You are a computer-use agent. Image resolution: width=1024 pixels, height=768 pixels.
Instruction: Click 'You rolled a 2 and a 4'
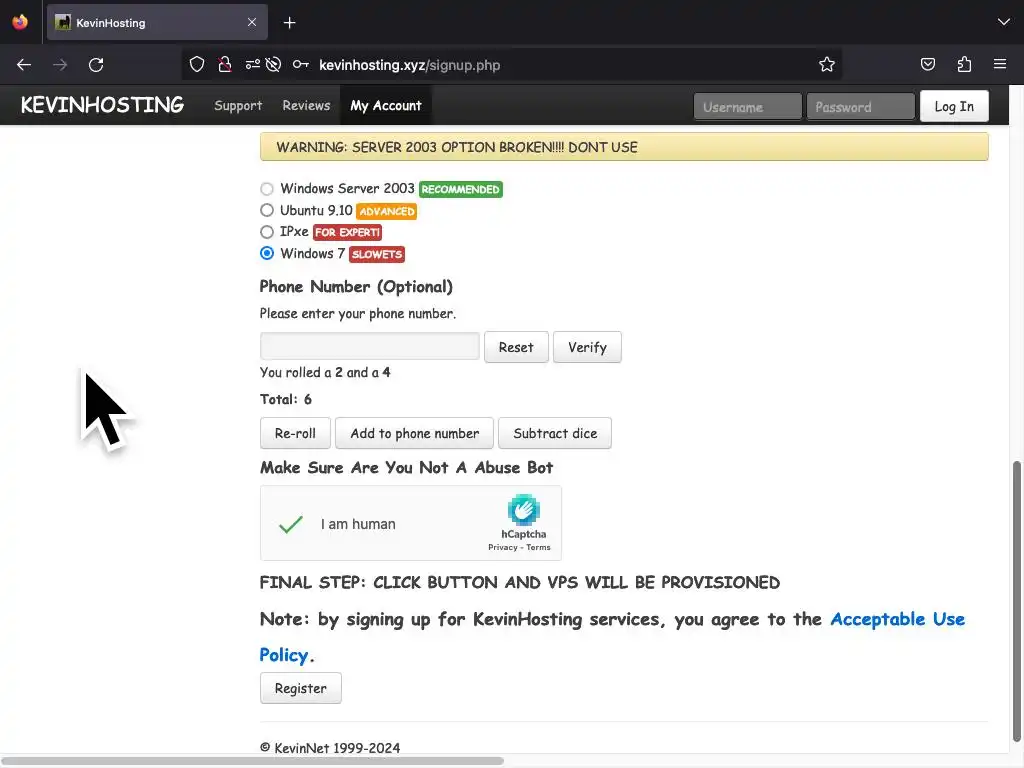coord(325,372)
